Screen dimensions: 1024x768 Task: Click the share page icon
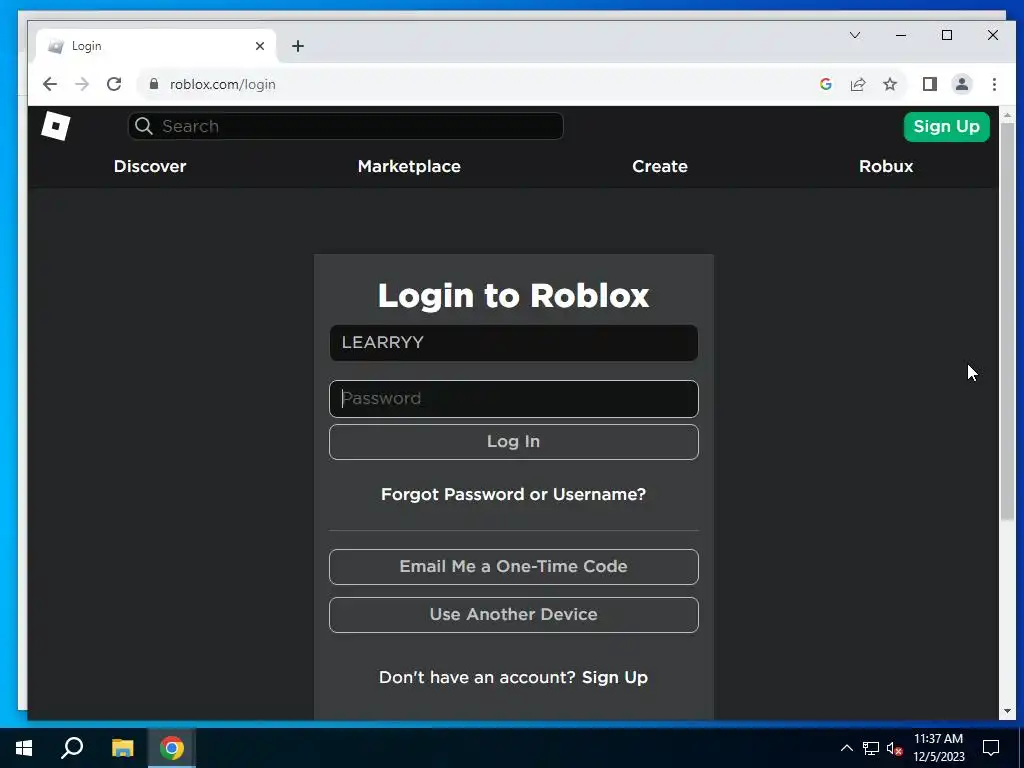click(x=857, y=84)
